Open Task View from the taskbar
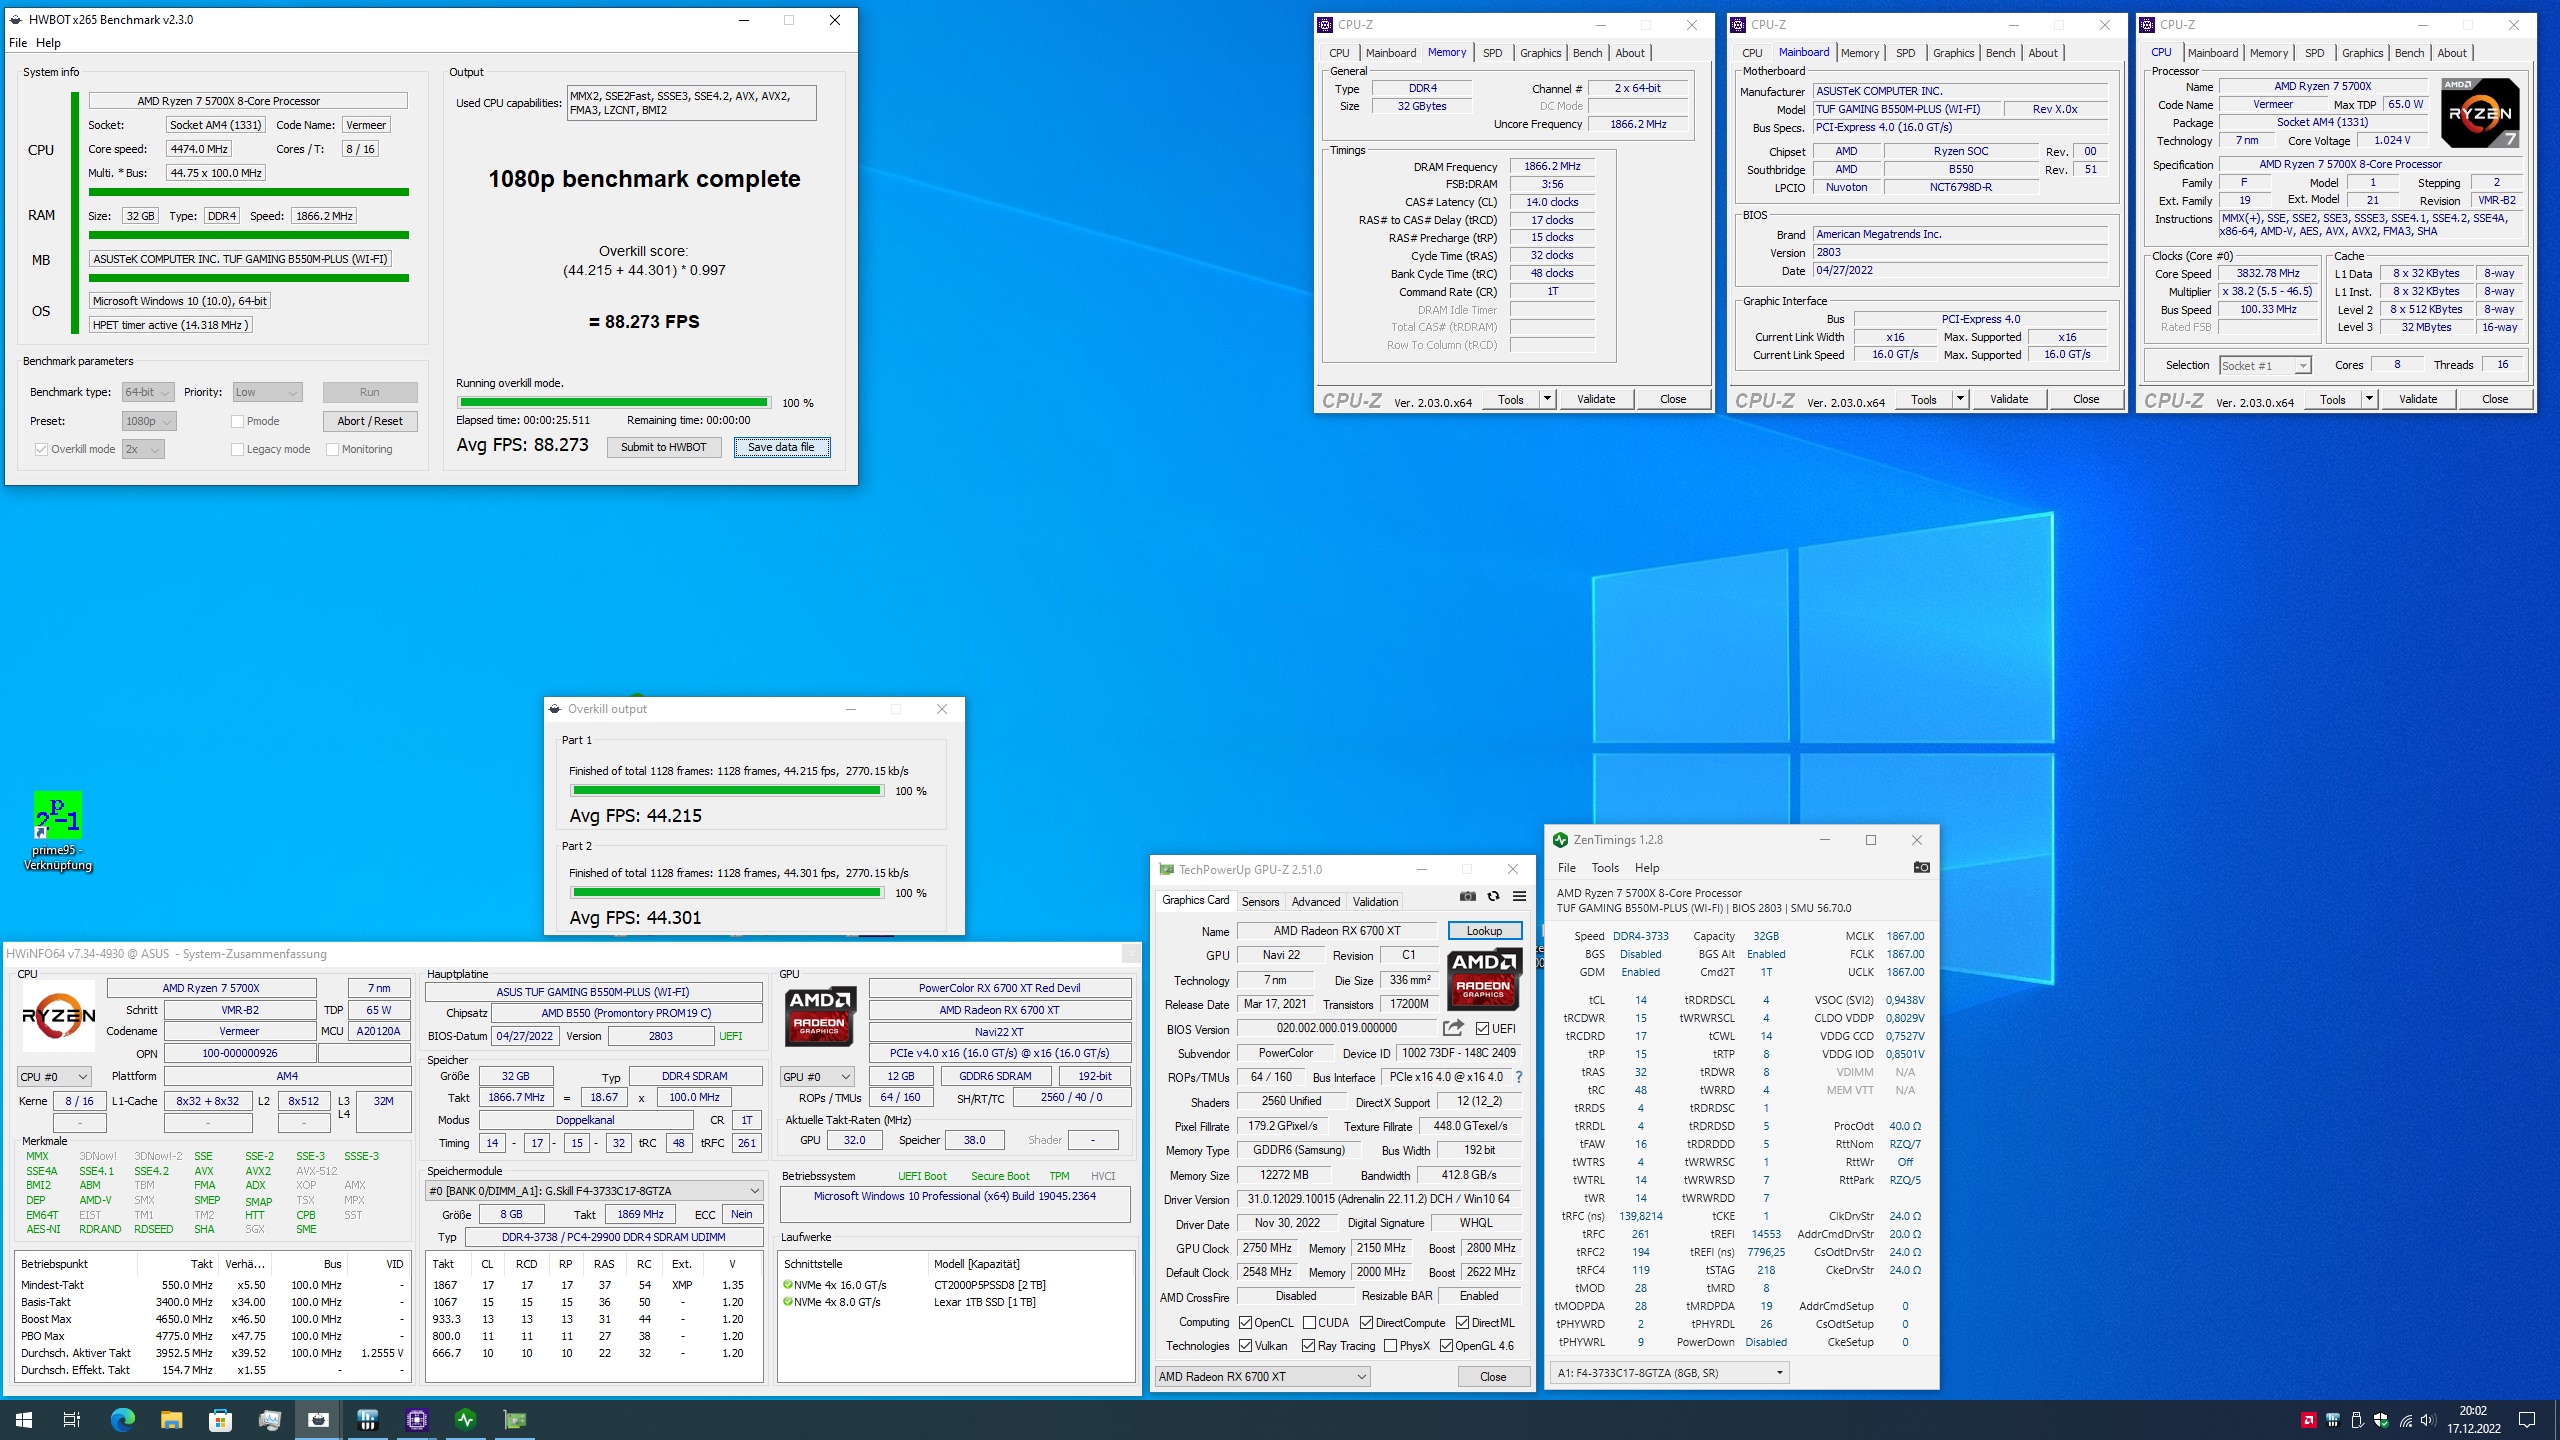This screenshot has height=1440, width=2560. click(x=72, y=1419)
